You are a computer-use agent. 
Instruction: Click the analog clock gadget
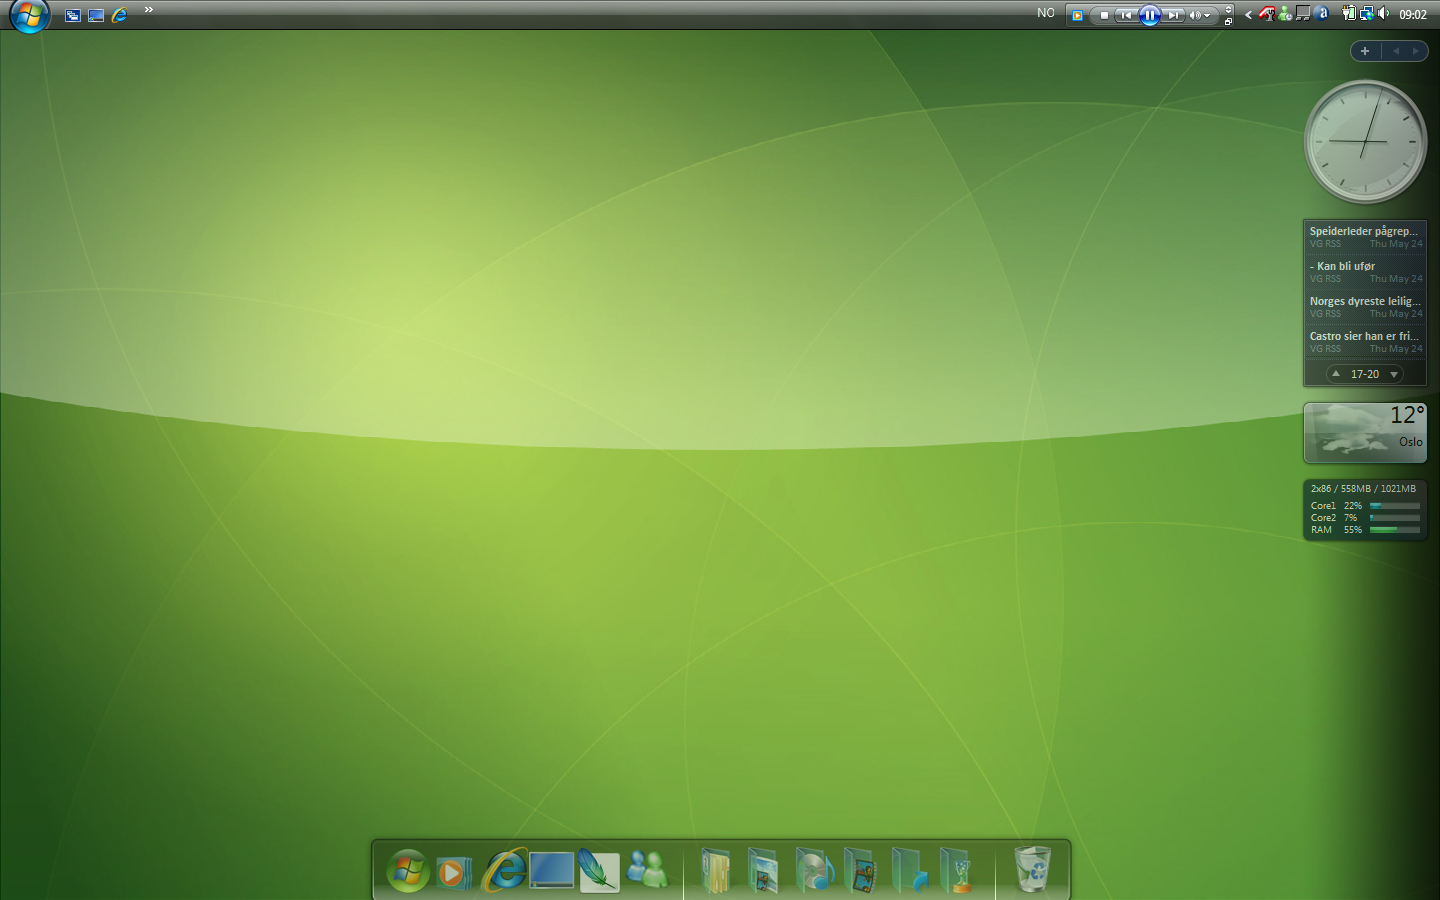tap(1365, 142)
